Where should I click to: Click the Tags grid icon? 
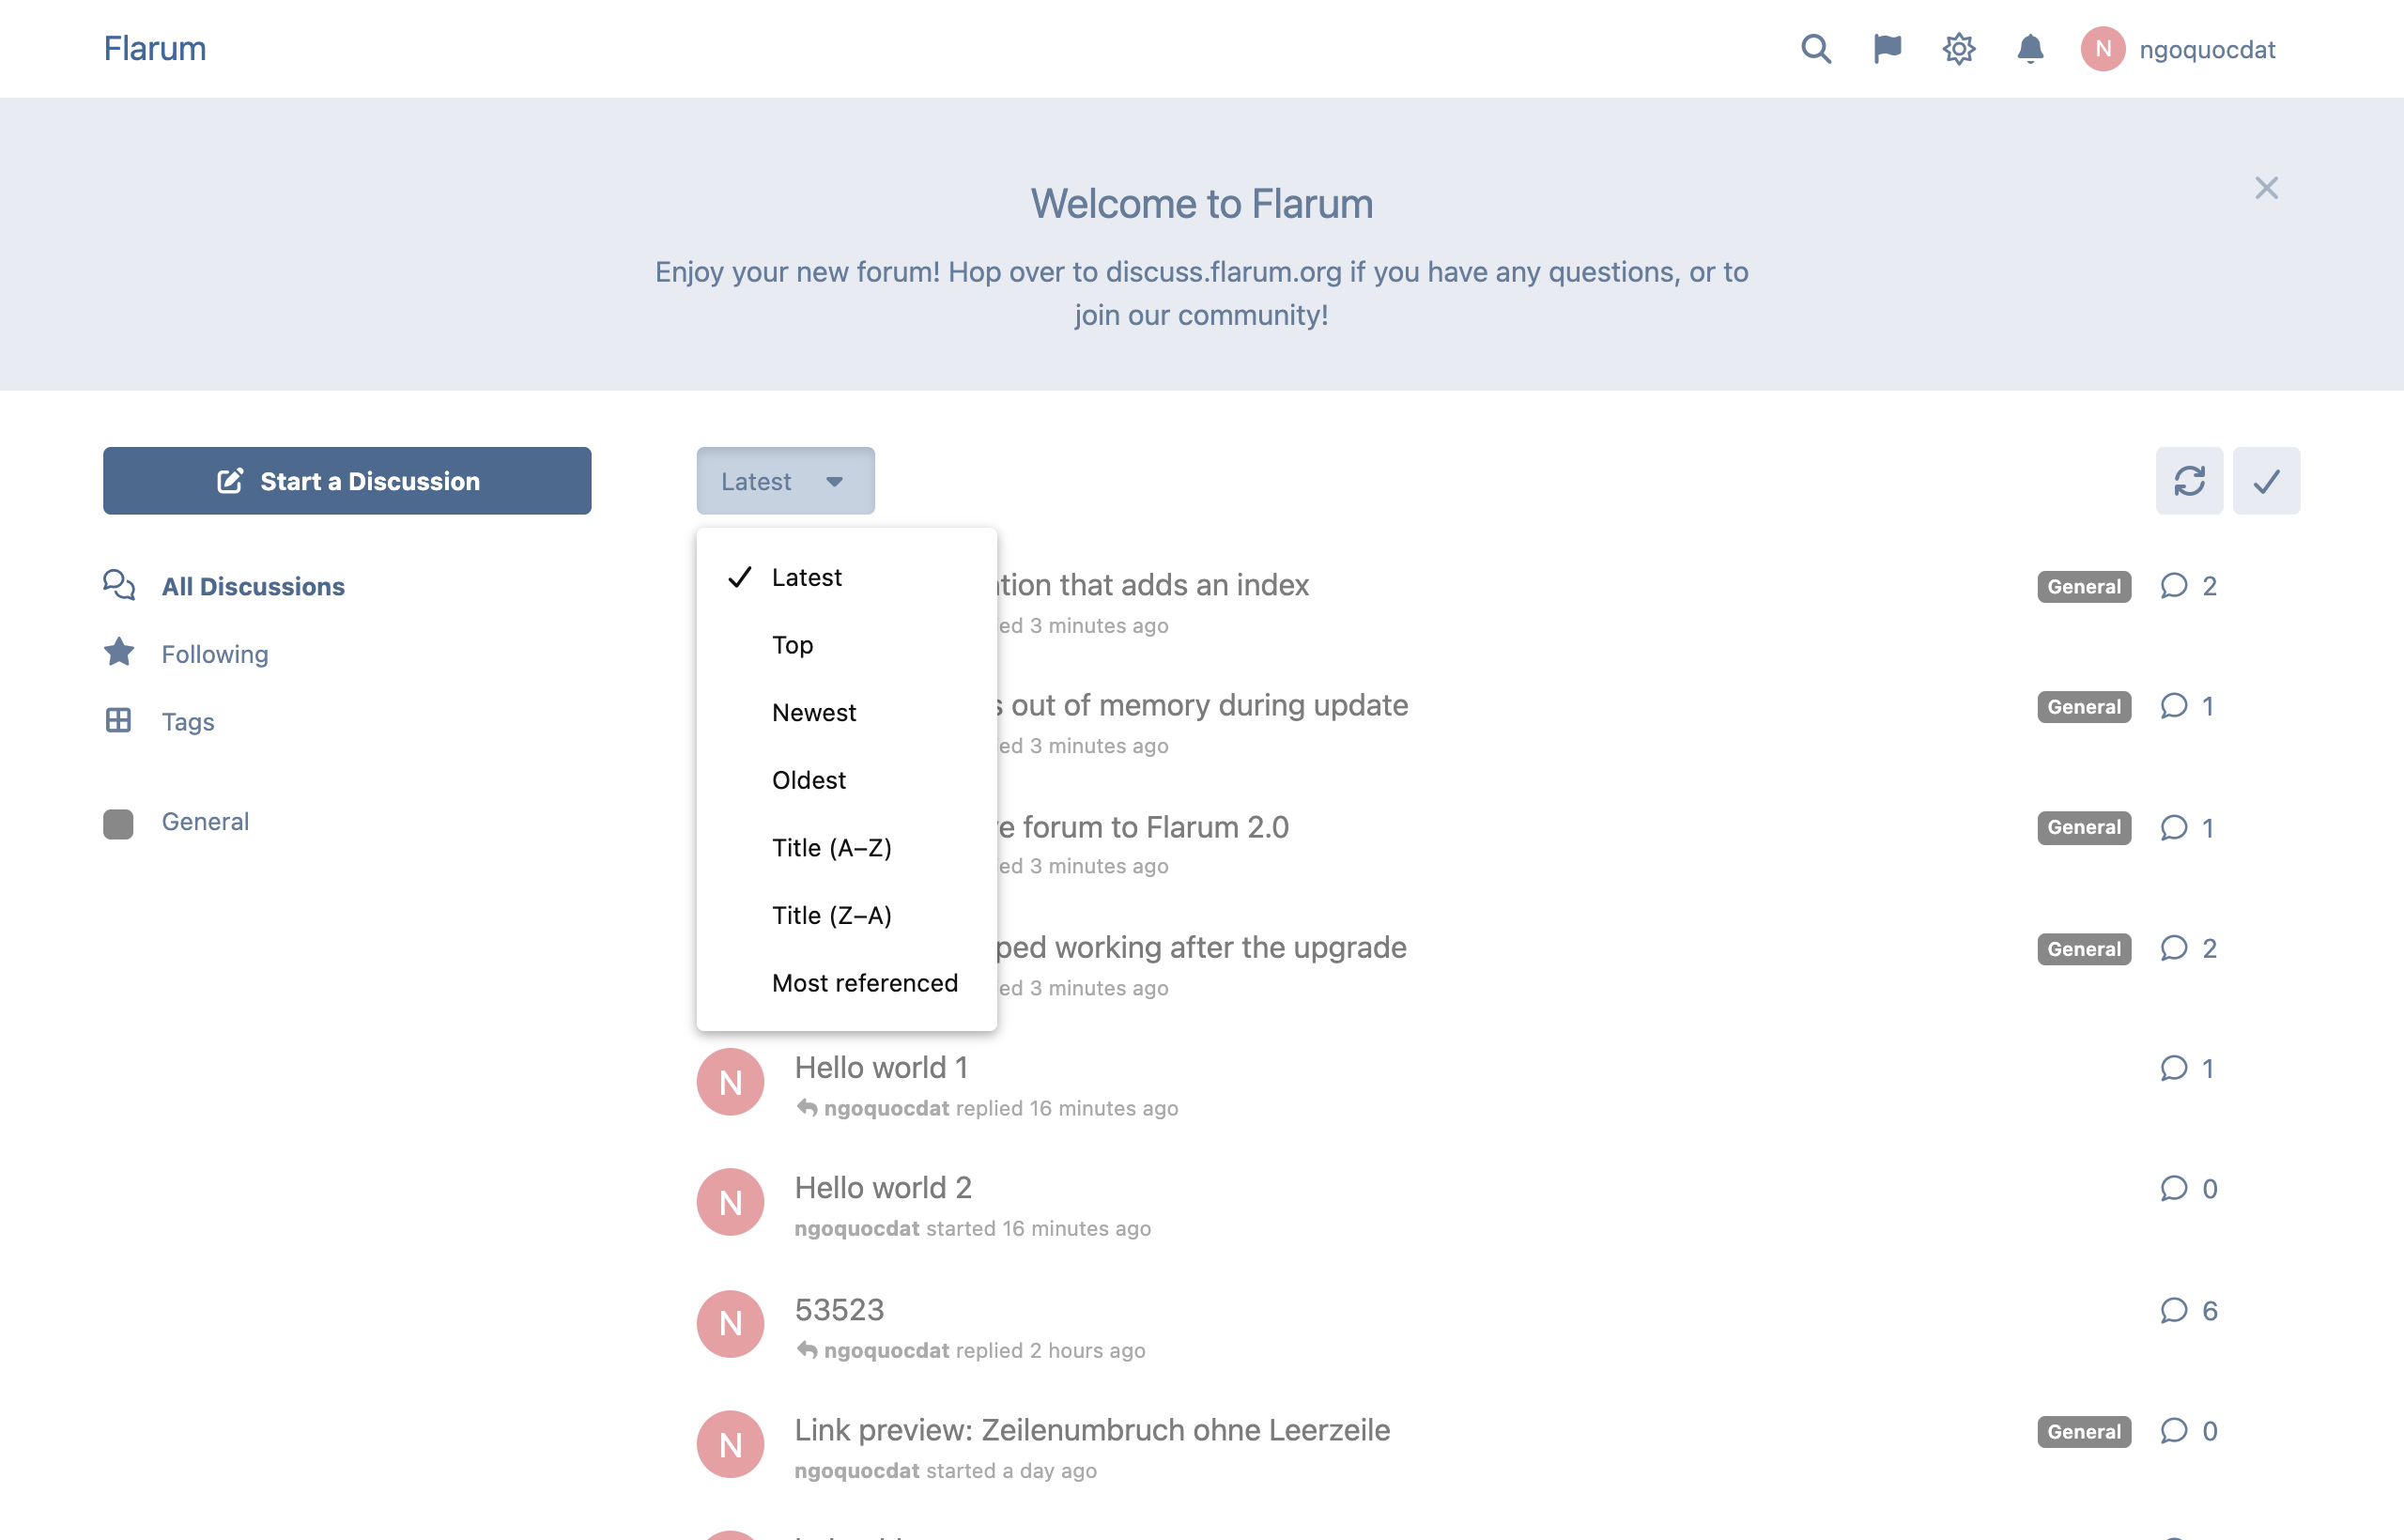coord(119,720)
